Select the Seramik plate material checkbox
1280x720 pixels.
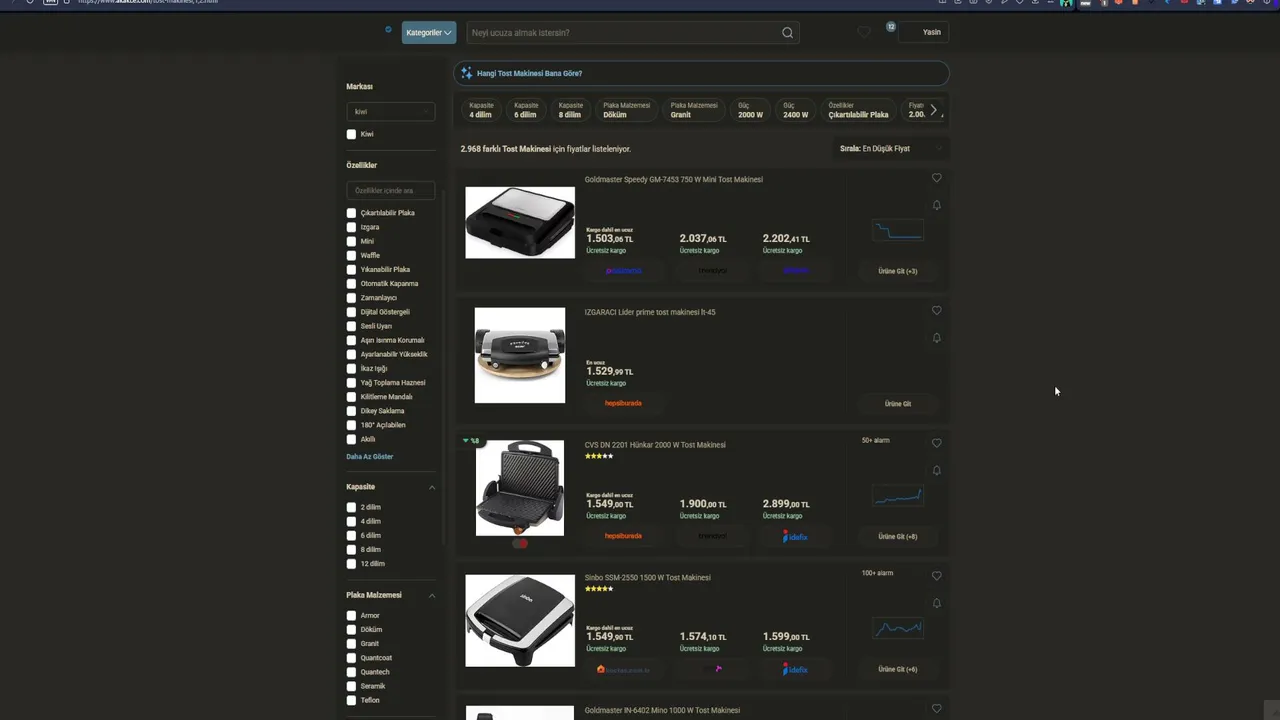tap(351, 686)
